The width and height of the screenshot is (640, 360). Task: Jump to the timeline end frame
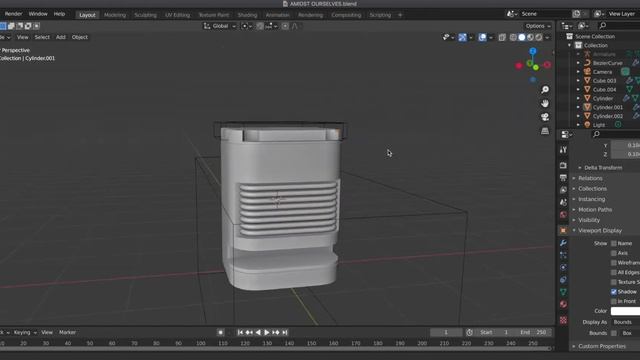pyautogui.click(x=285, y=333)
